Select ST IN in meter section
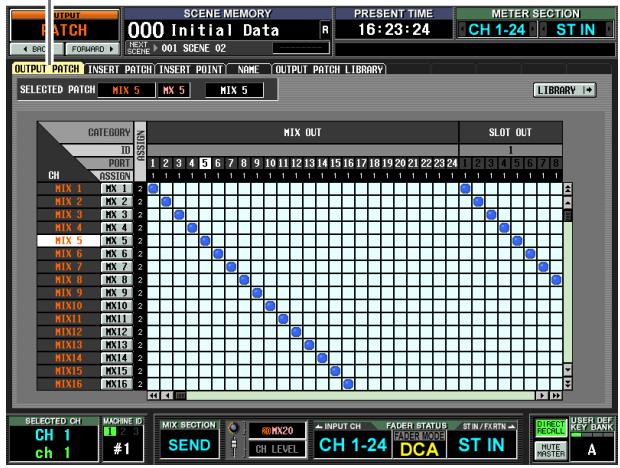The height and width of the screenshot is (468, 620). [576, 30]
